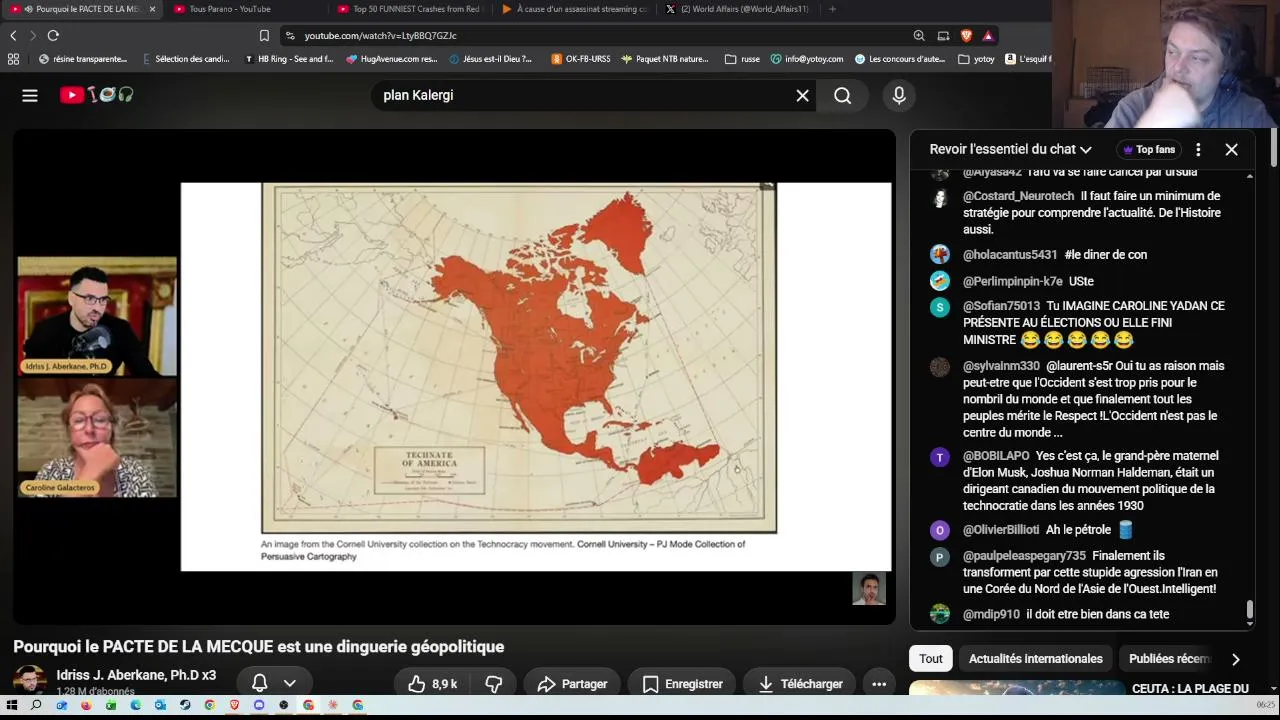Show more filter chips with the right chevron
Screen dimensions: 1280x720
click(1235, 659)
